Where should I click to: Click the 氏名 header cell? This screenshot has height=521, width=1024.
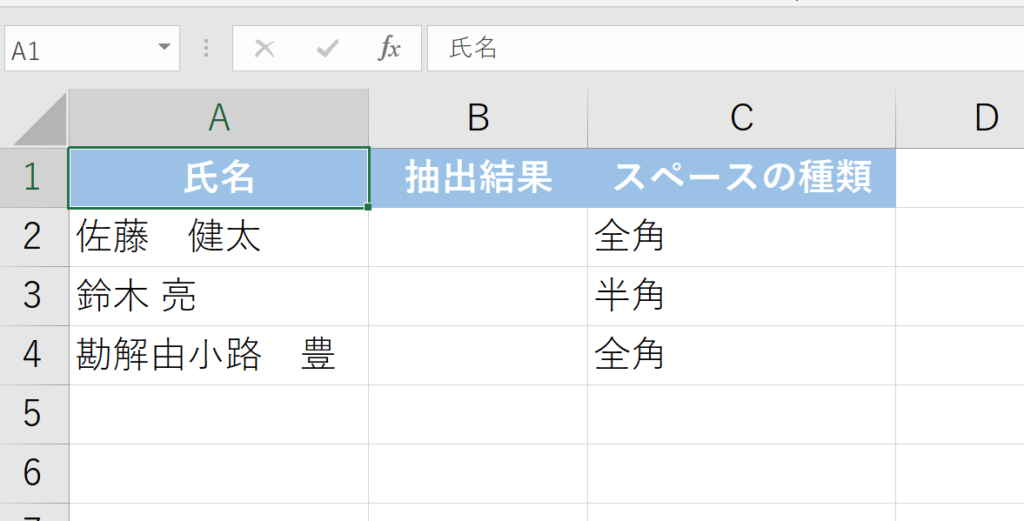pos(219,178)
